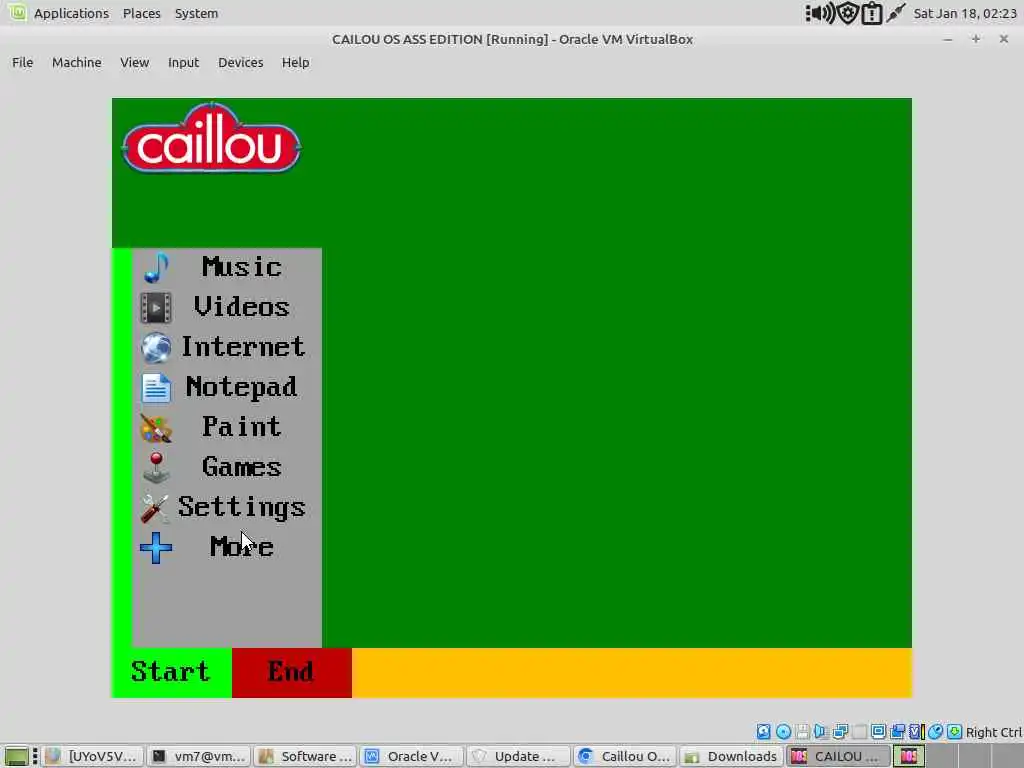
Task: Open the System menu in top panel
Action: click(196, 13)
